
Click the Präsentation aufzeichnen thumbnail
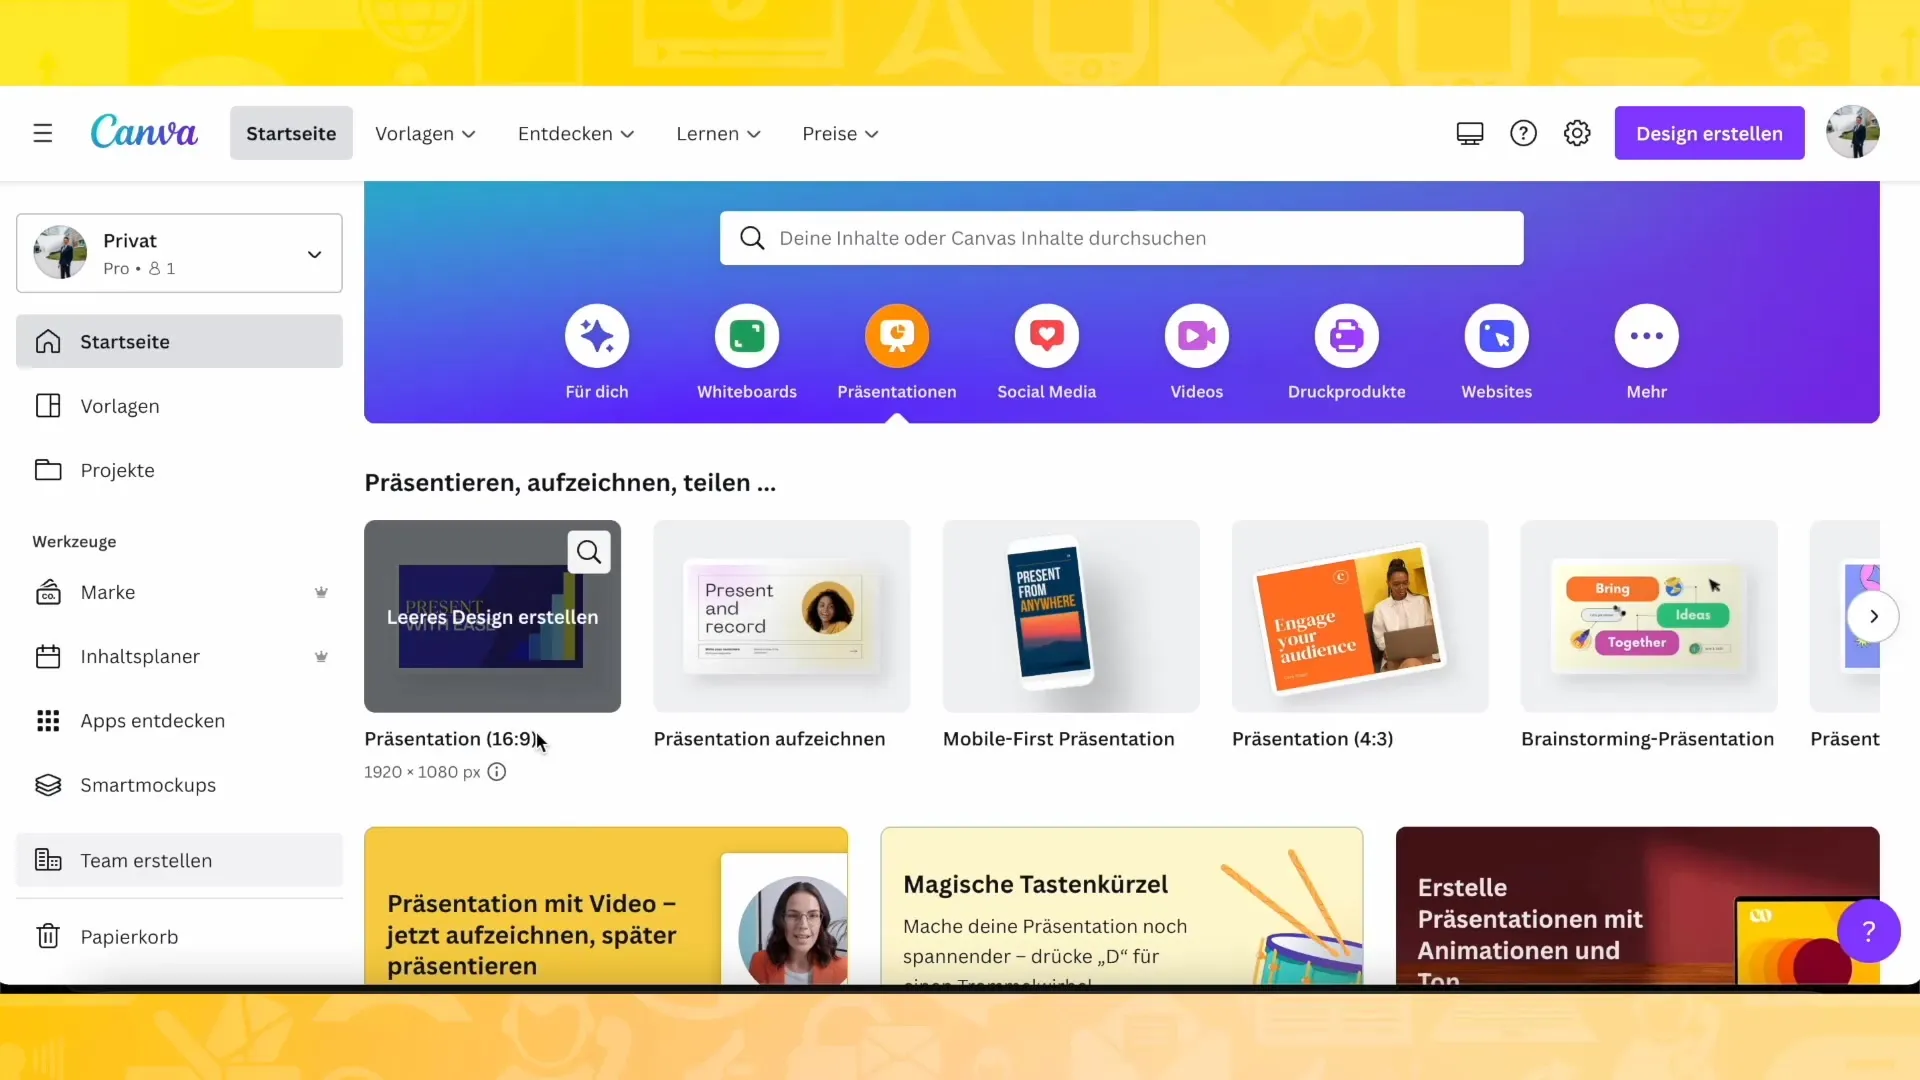(781, 616)
